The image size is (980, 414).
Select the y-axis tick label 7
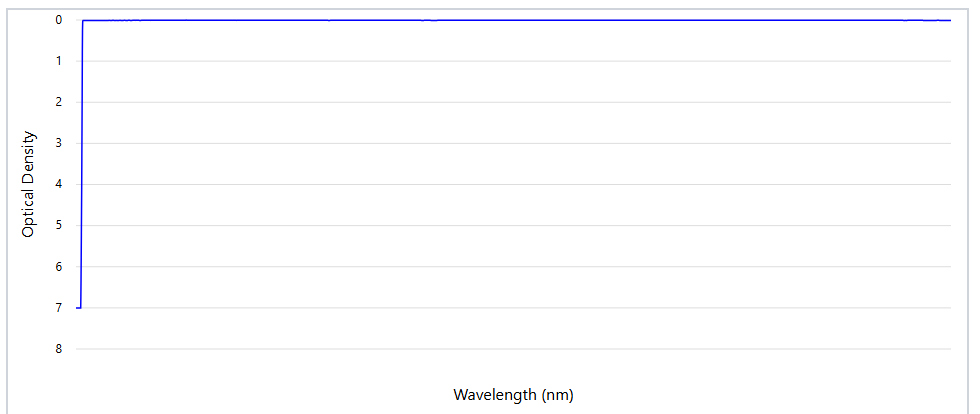click(59, 308)
